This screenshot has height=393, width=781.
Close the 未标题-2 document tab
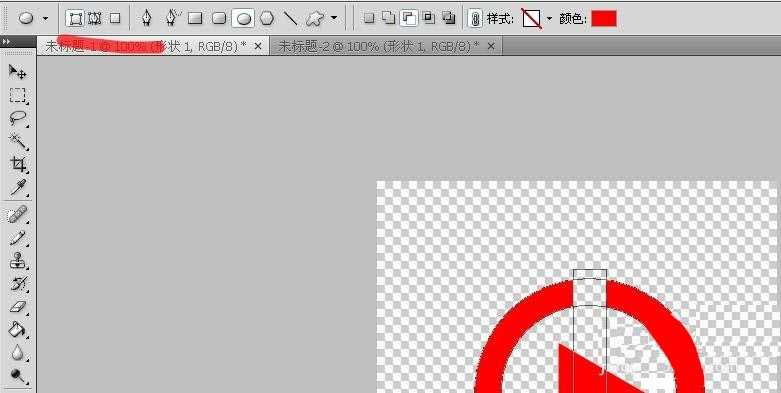(491, 46)
